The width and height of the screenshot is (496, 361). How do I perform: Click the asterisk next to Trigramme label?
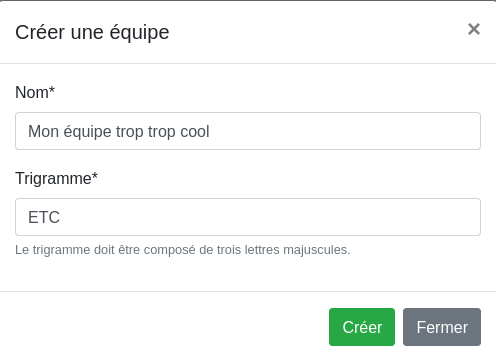pos(95,175)
